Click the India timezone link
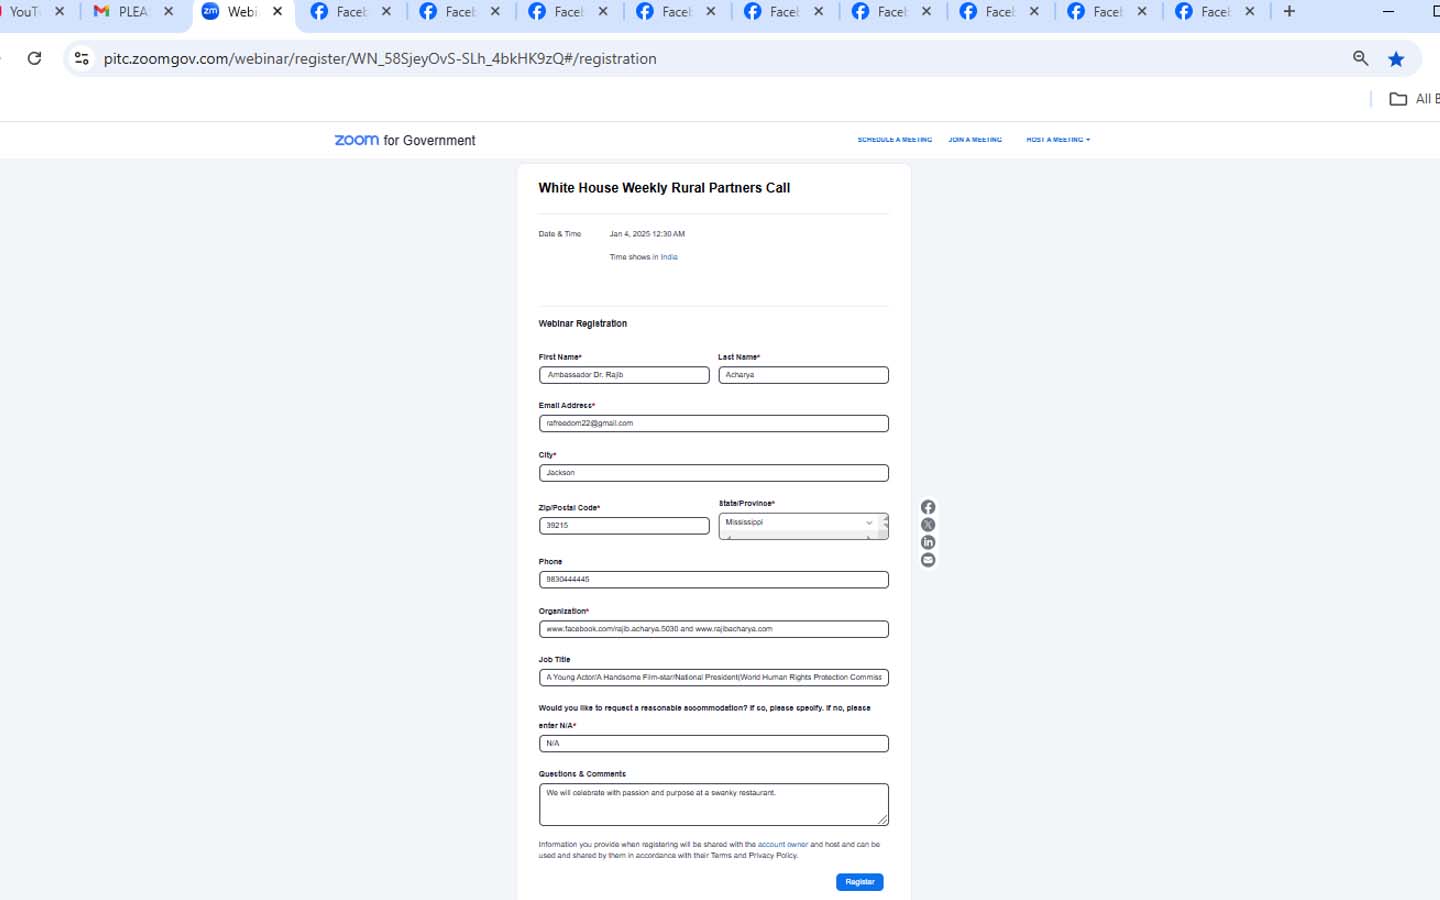The height and width of the screenshot is (900, 1440). (x=669, y=257)
